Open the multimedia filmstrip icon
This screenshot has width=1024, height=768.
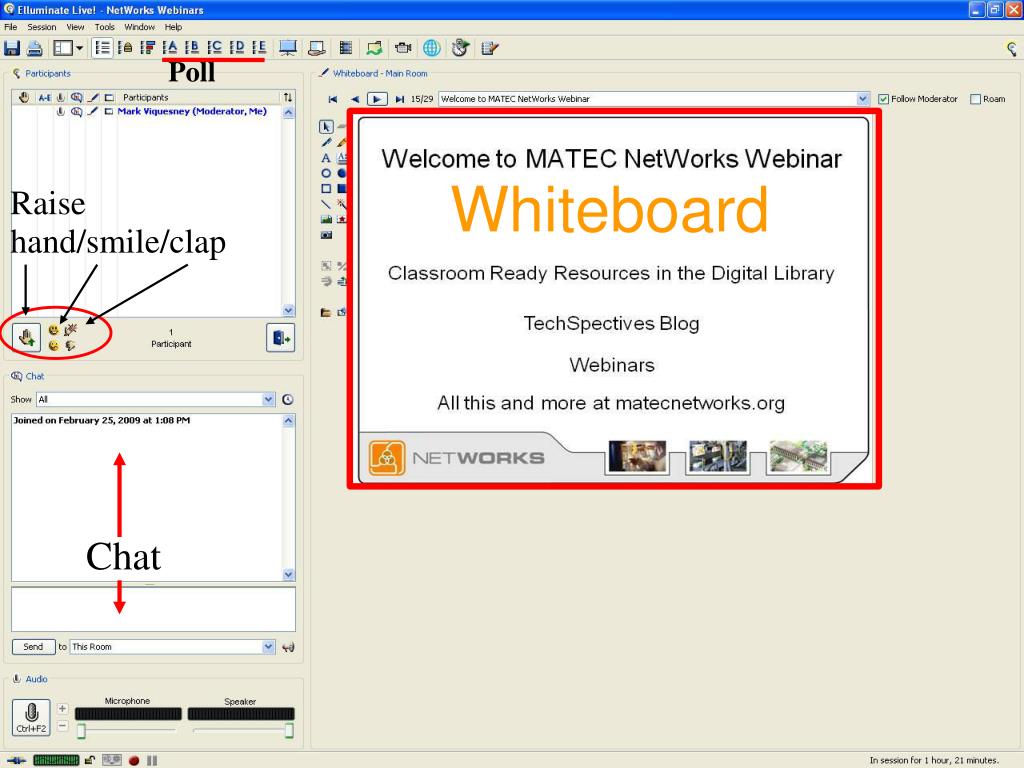345,48
